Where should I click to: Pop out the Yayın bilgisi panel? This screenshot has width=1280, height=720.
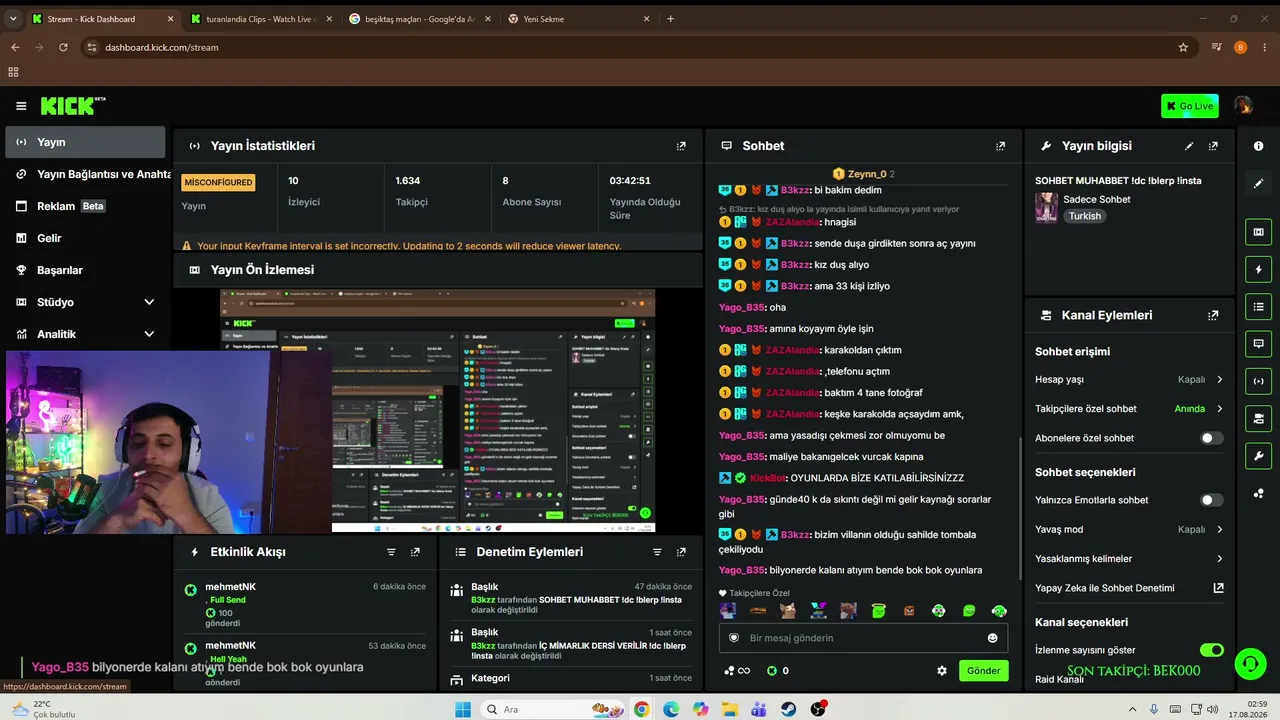coord(1213,146)
